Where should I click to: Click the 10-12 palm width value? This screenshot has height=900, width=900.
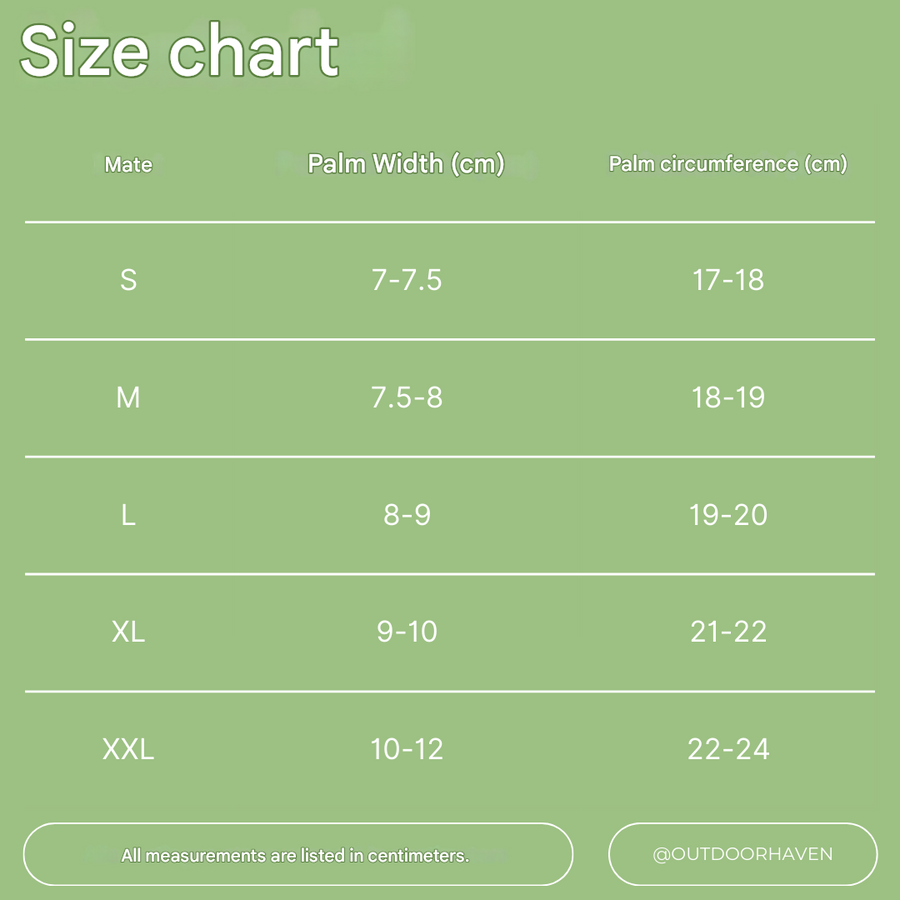[406, 749]
